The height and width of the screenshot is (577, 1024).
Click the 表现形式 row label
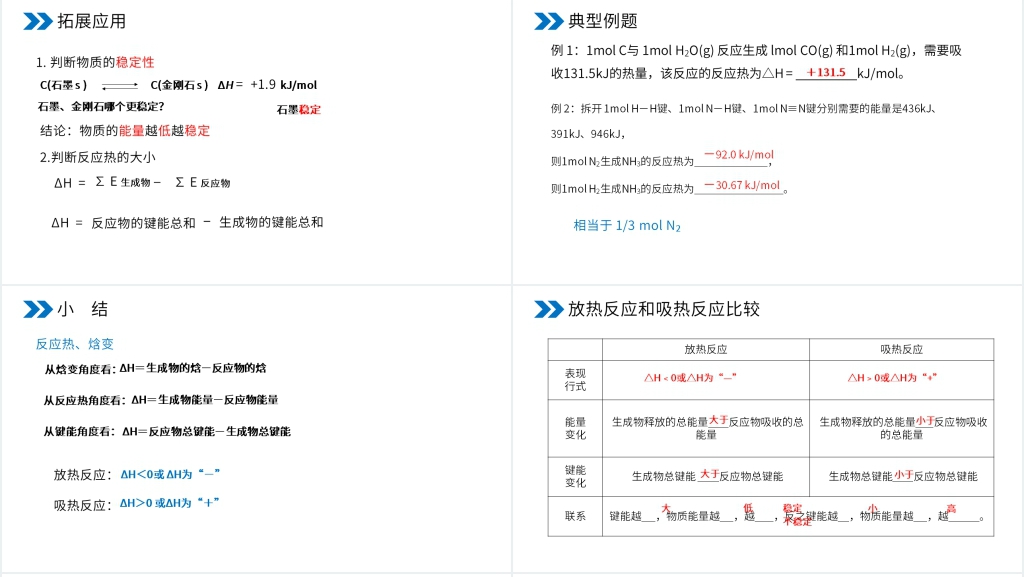(575, 379)
